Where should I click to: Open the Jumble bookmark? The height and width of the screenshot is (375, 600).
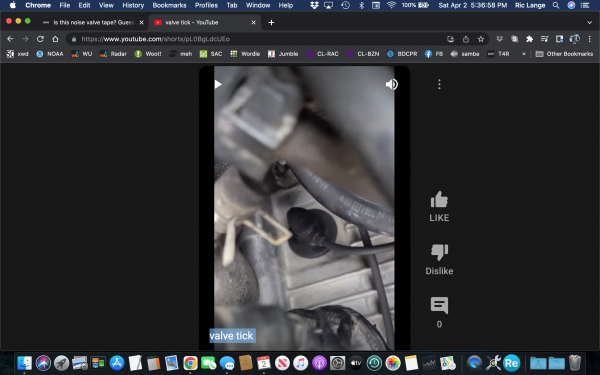point(283,54)
